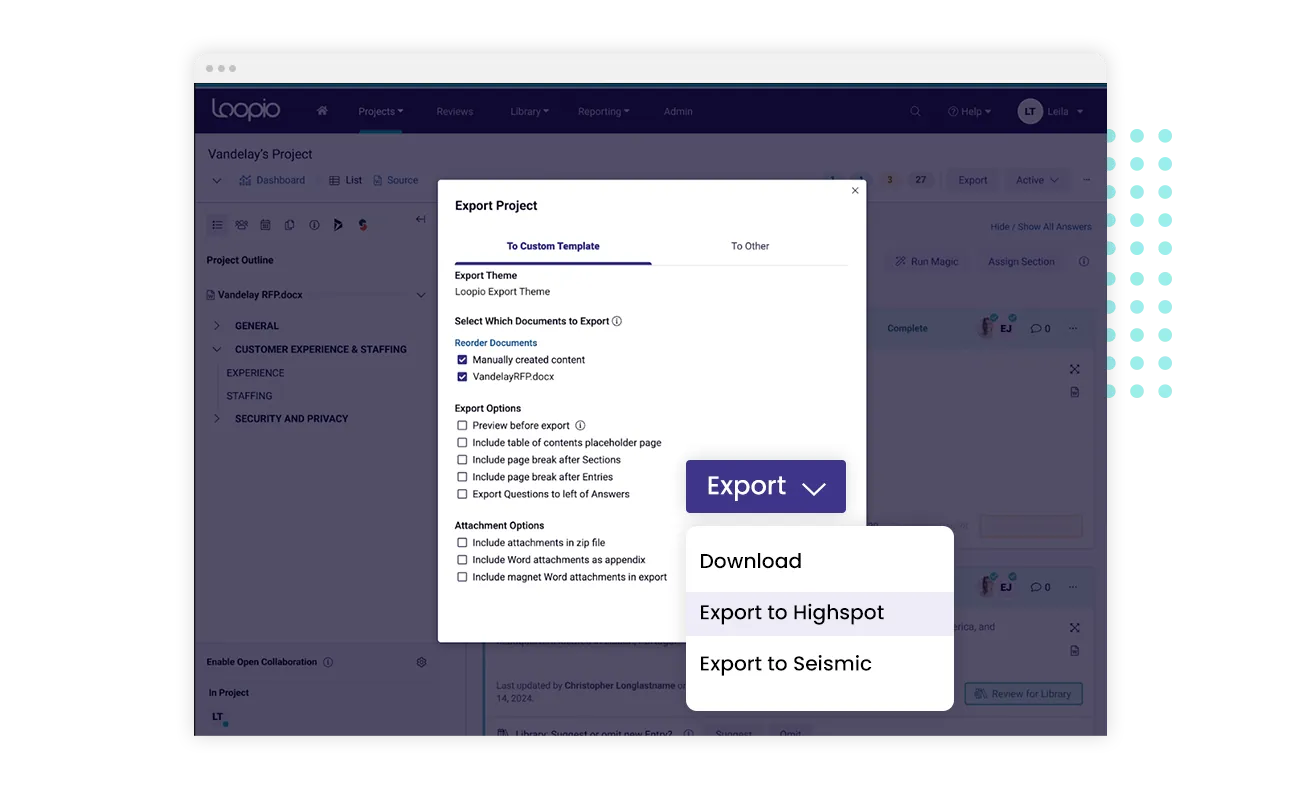Viewport: 1300px width, 800px height.
Task: Collapse sidebar using the left arrow icon
Action: point(420,220)
